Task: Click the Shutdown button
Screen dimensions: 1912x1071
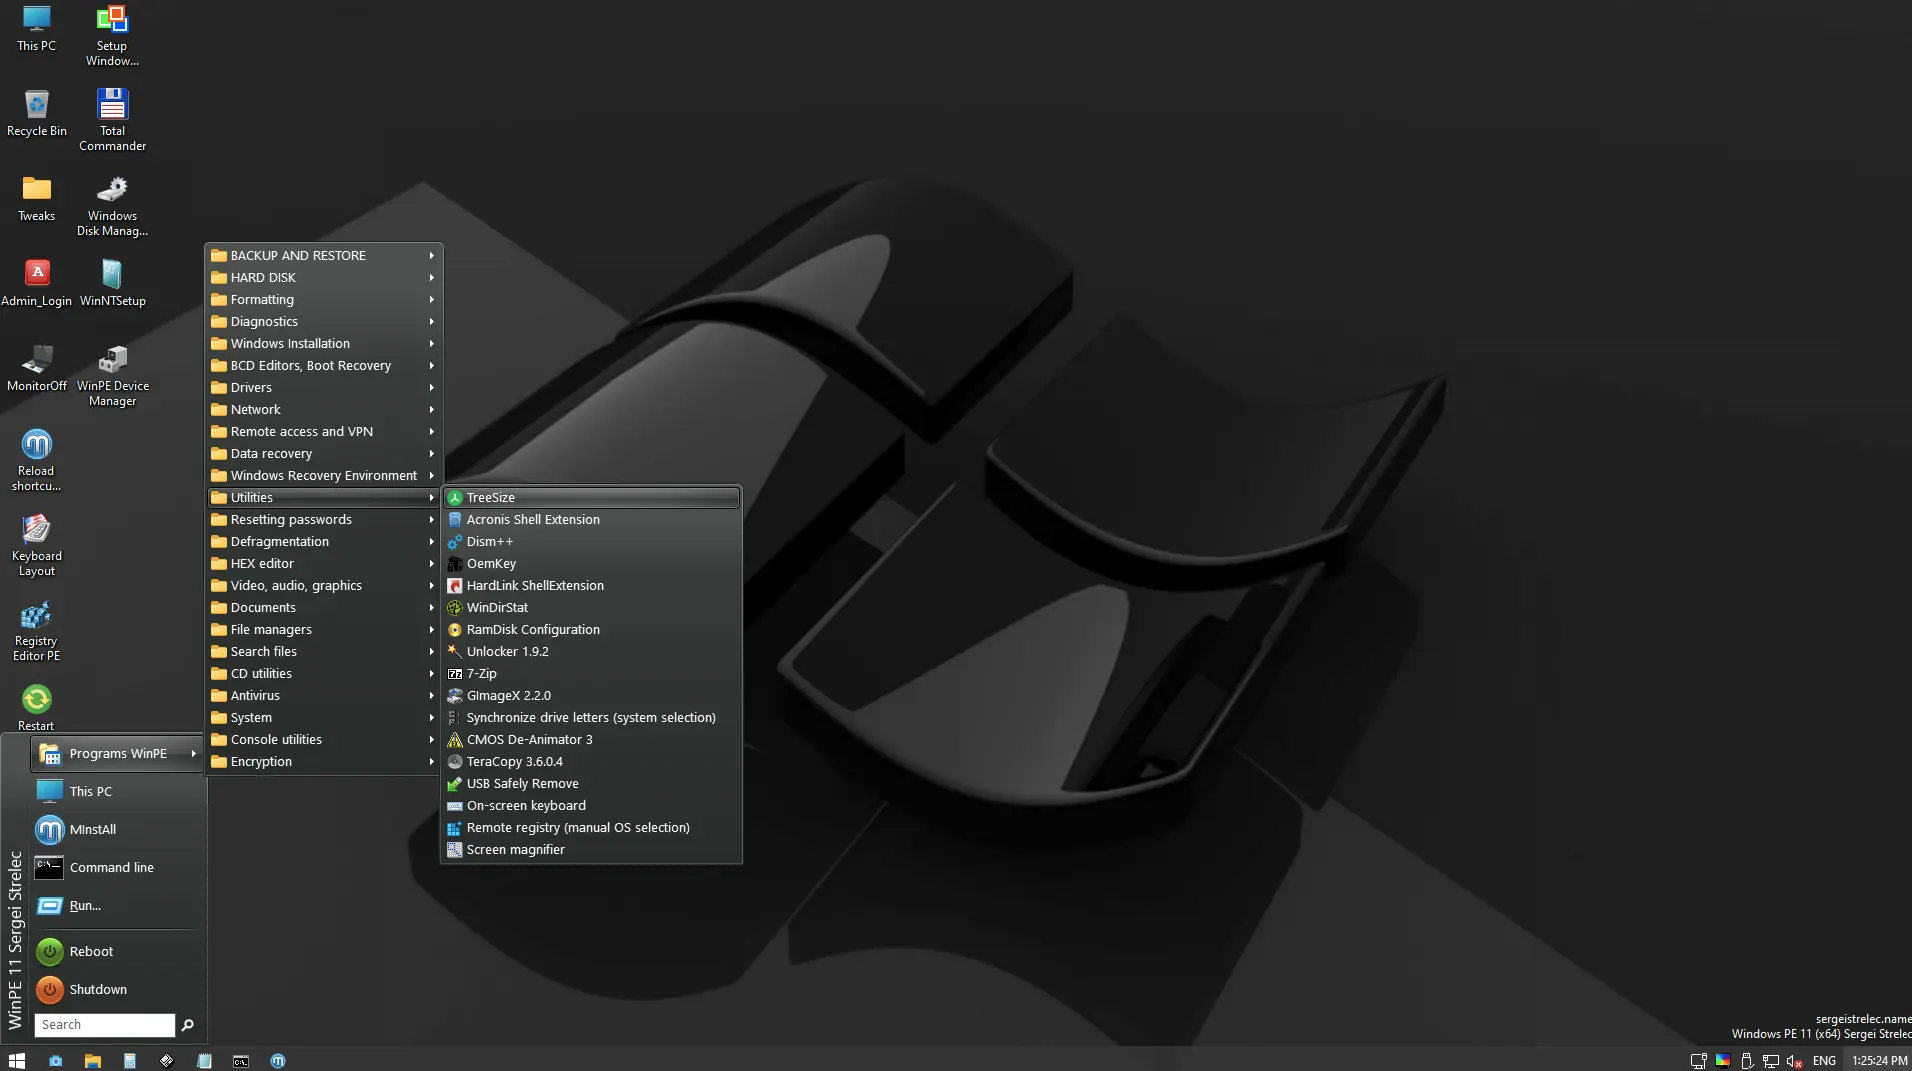Action: (x=117, y=989)
